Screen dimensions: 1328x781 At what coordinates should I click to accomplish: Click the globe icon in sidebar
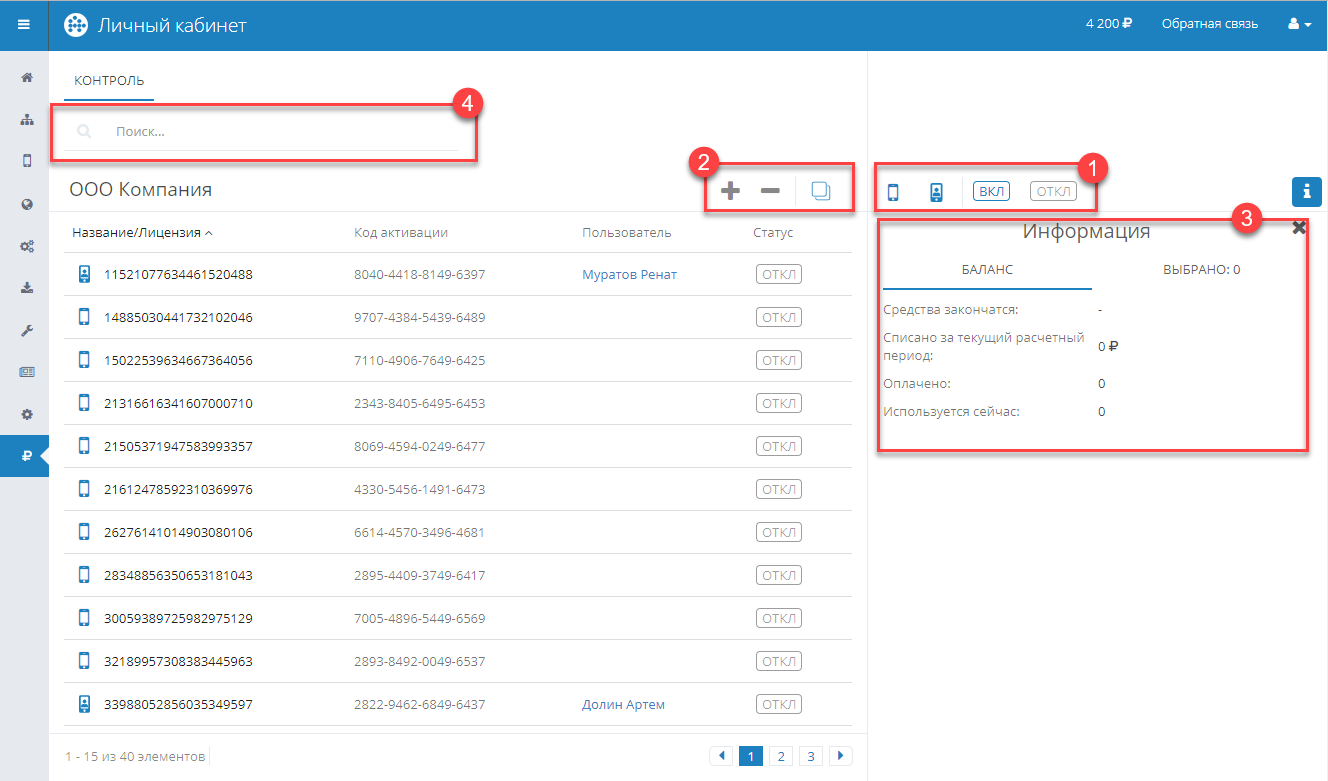[27, 204]
